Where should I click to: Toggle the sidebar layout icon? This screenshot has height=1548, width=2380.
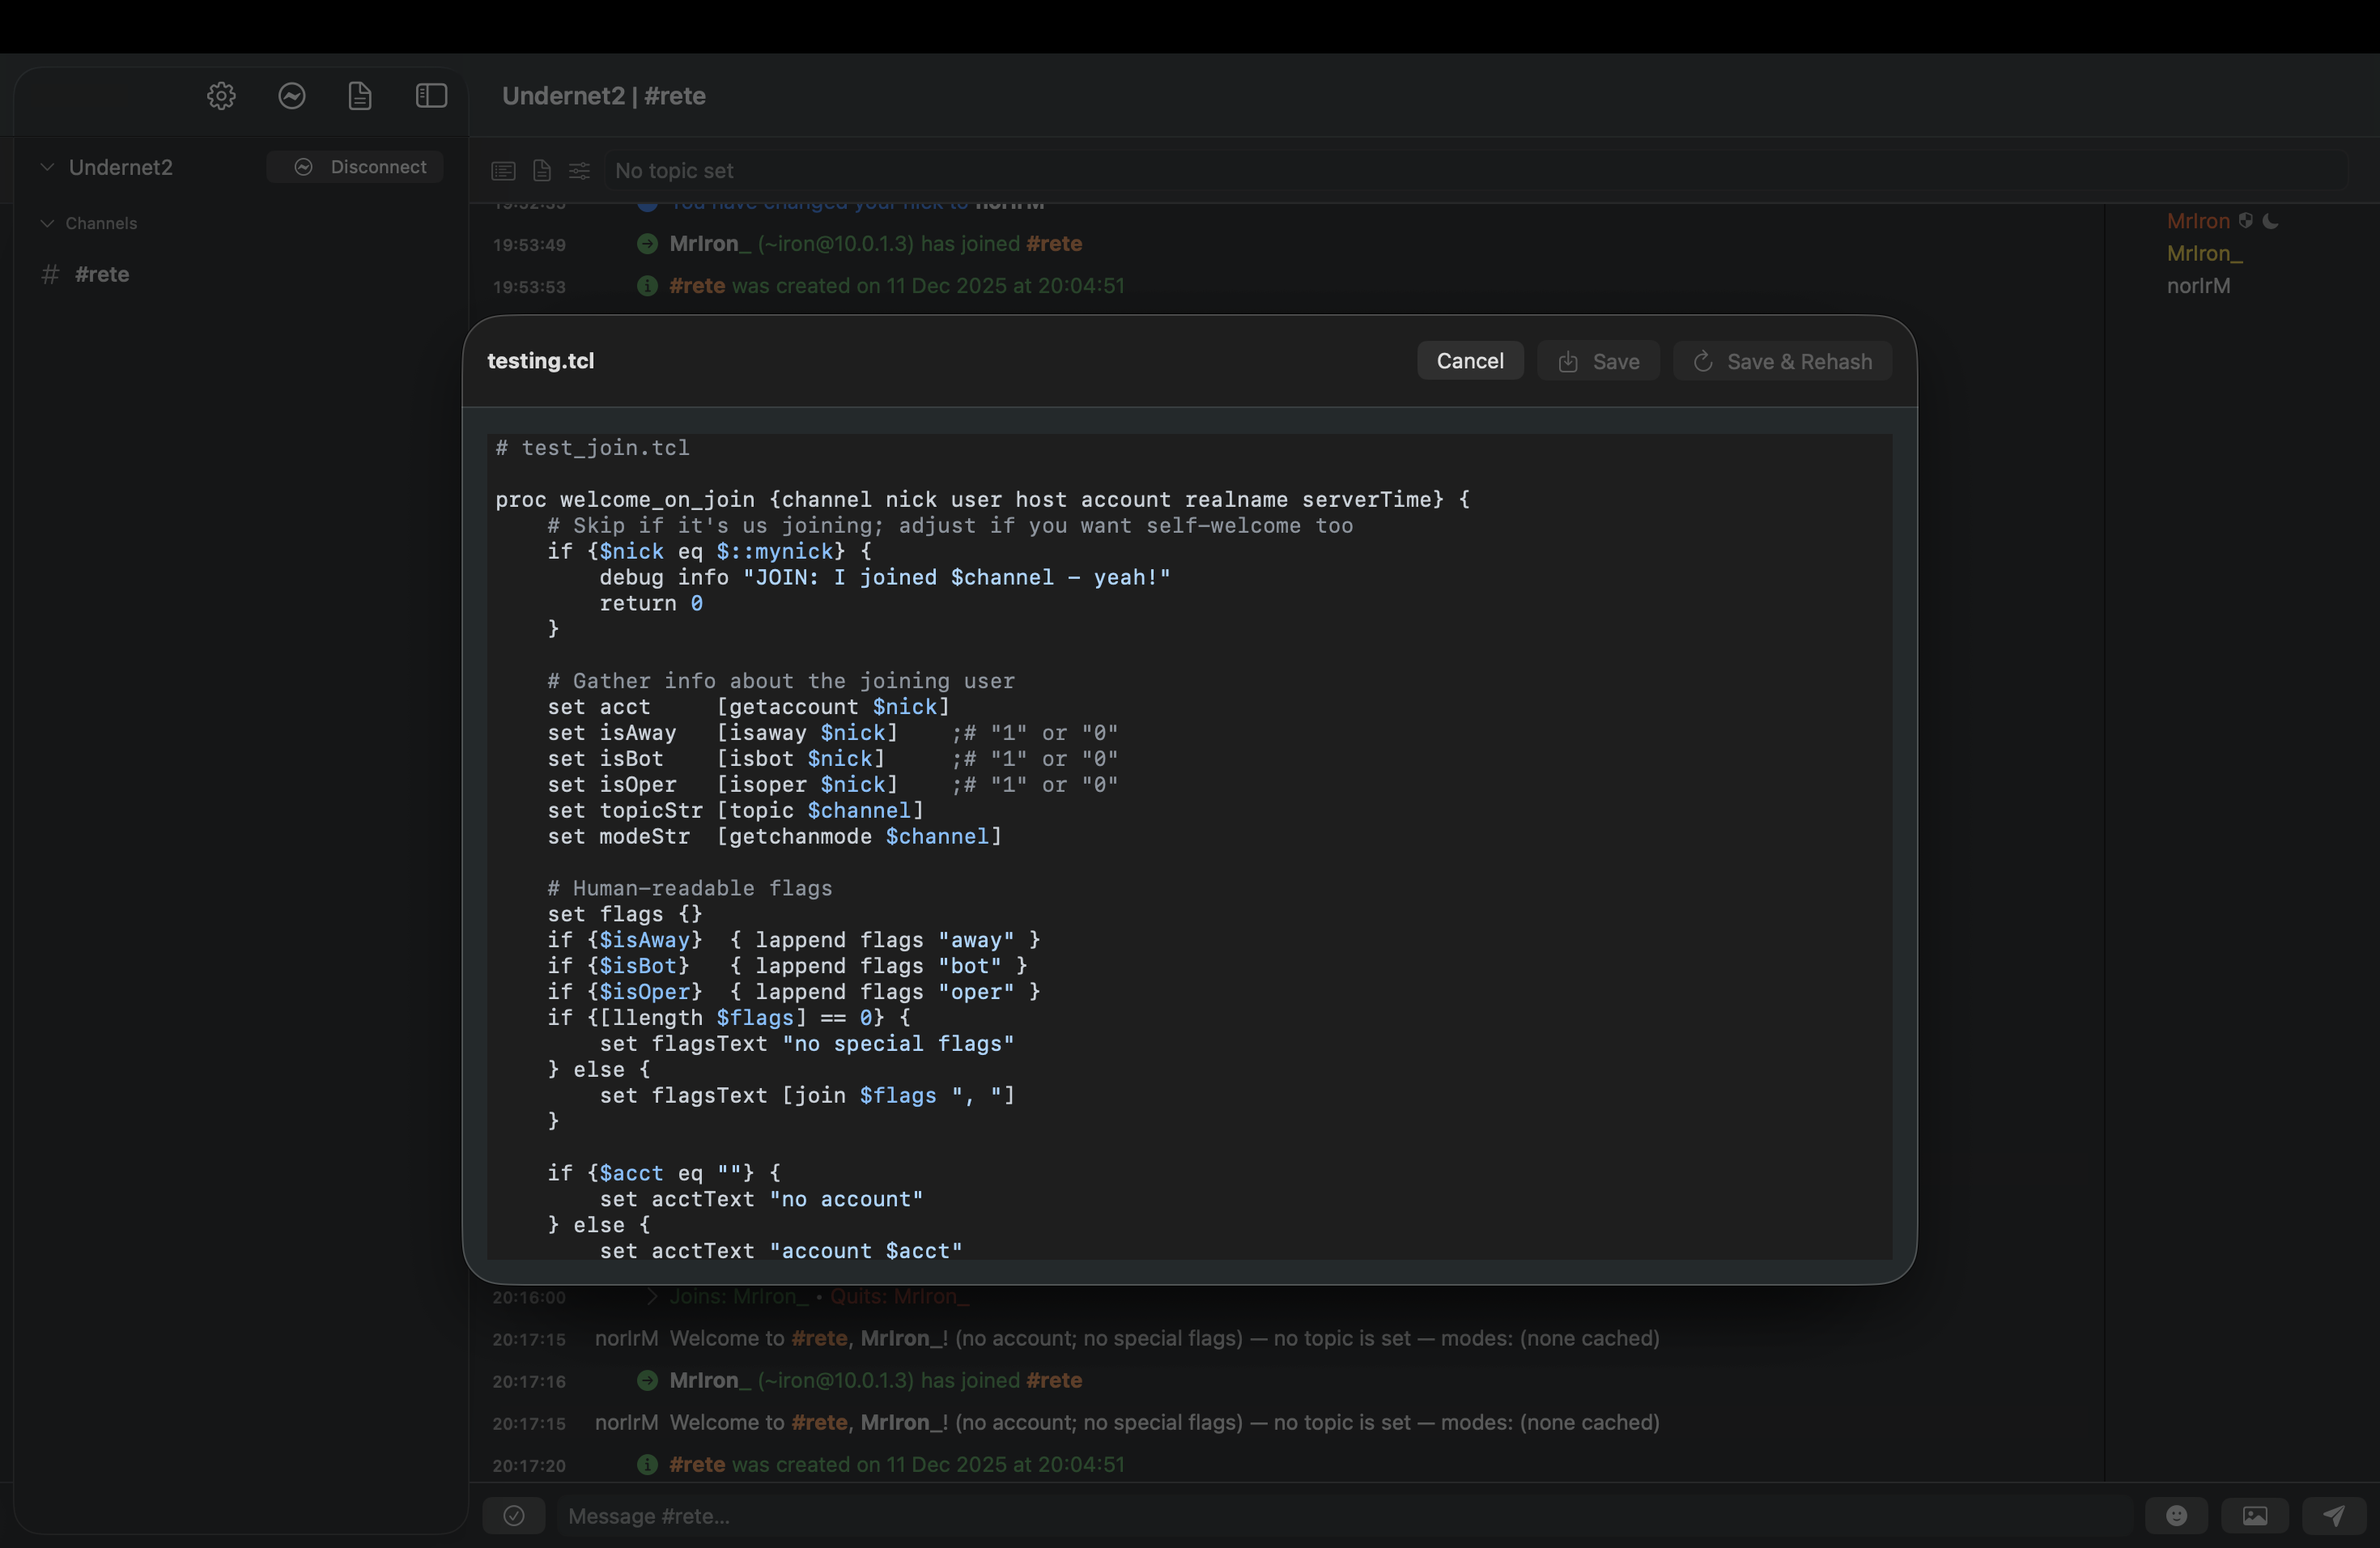[x=429, y=95]
